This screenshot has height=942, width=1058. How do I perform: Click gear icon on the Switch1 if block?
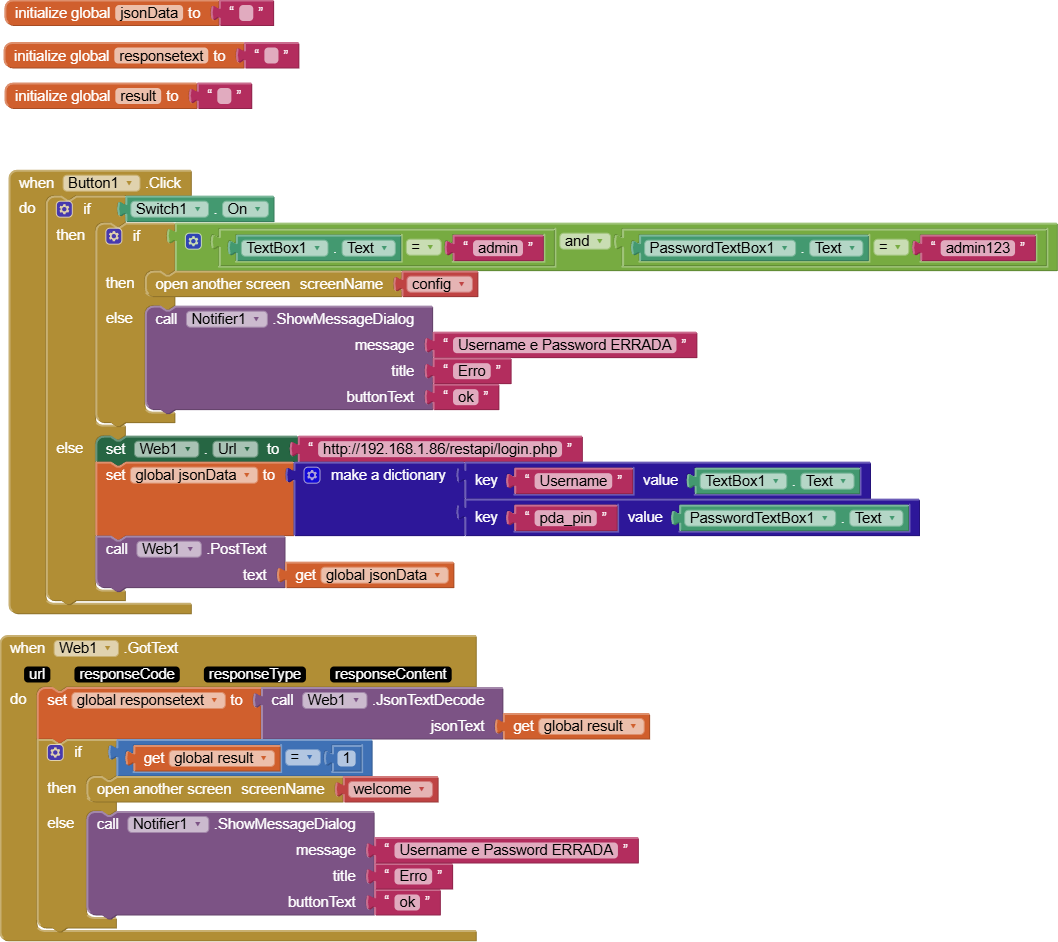coord(65,209)
